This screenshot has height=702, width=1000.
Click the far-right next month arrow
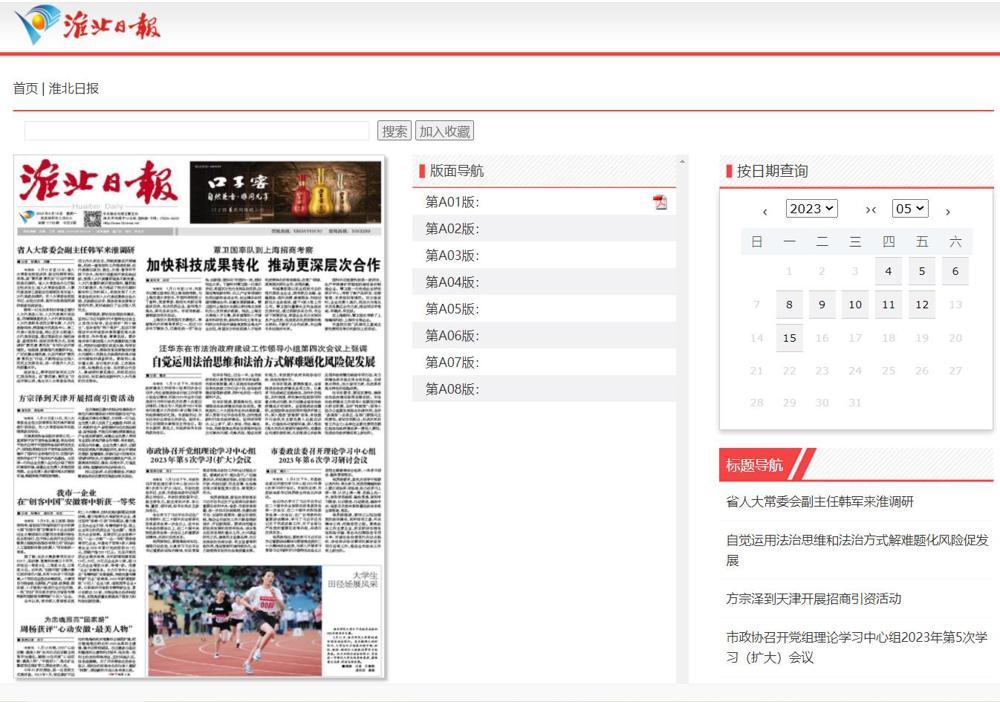coord(947,211)
